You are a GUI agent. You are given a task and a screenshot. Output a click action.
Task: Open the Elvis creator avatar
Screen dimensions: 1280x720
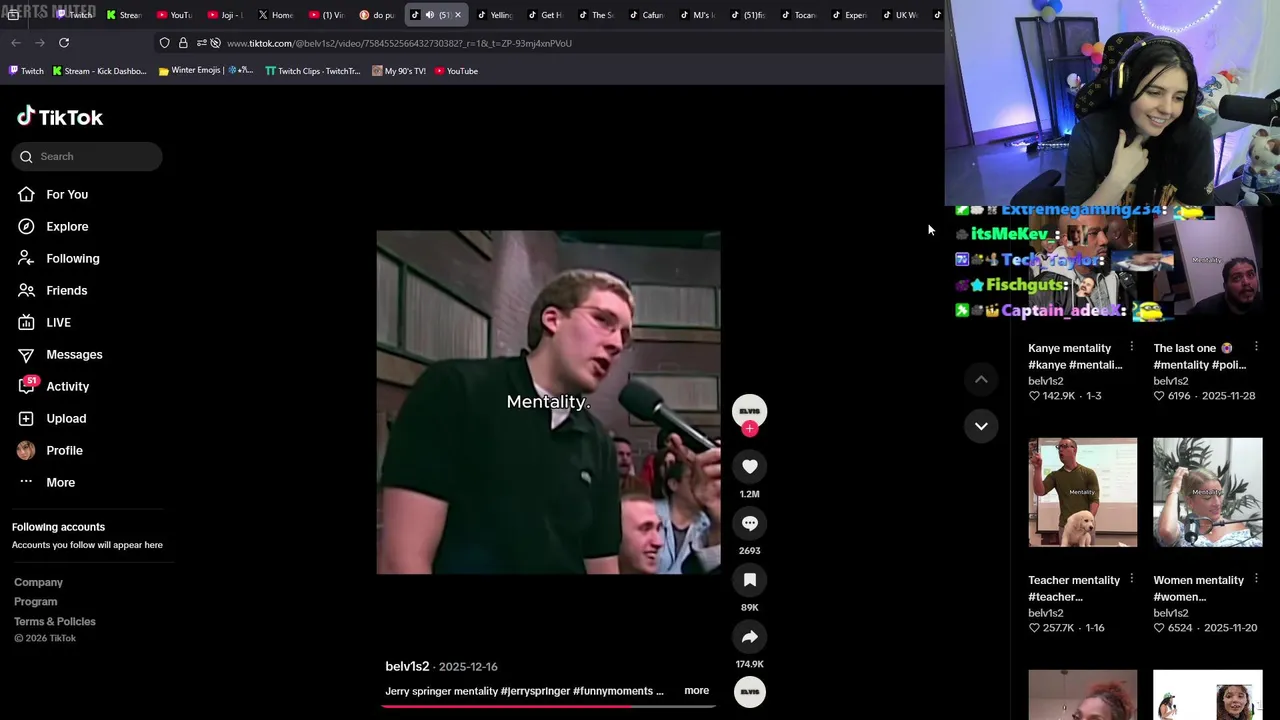750,410
